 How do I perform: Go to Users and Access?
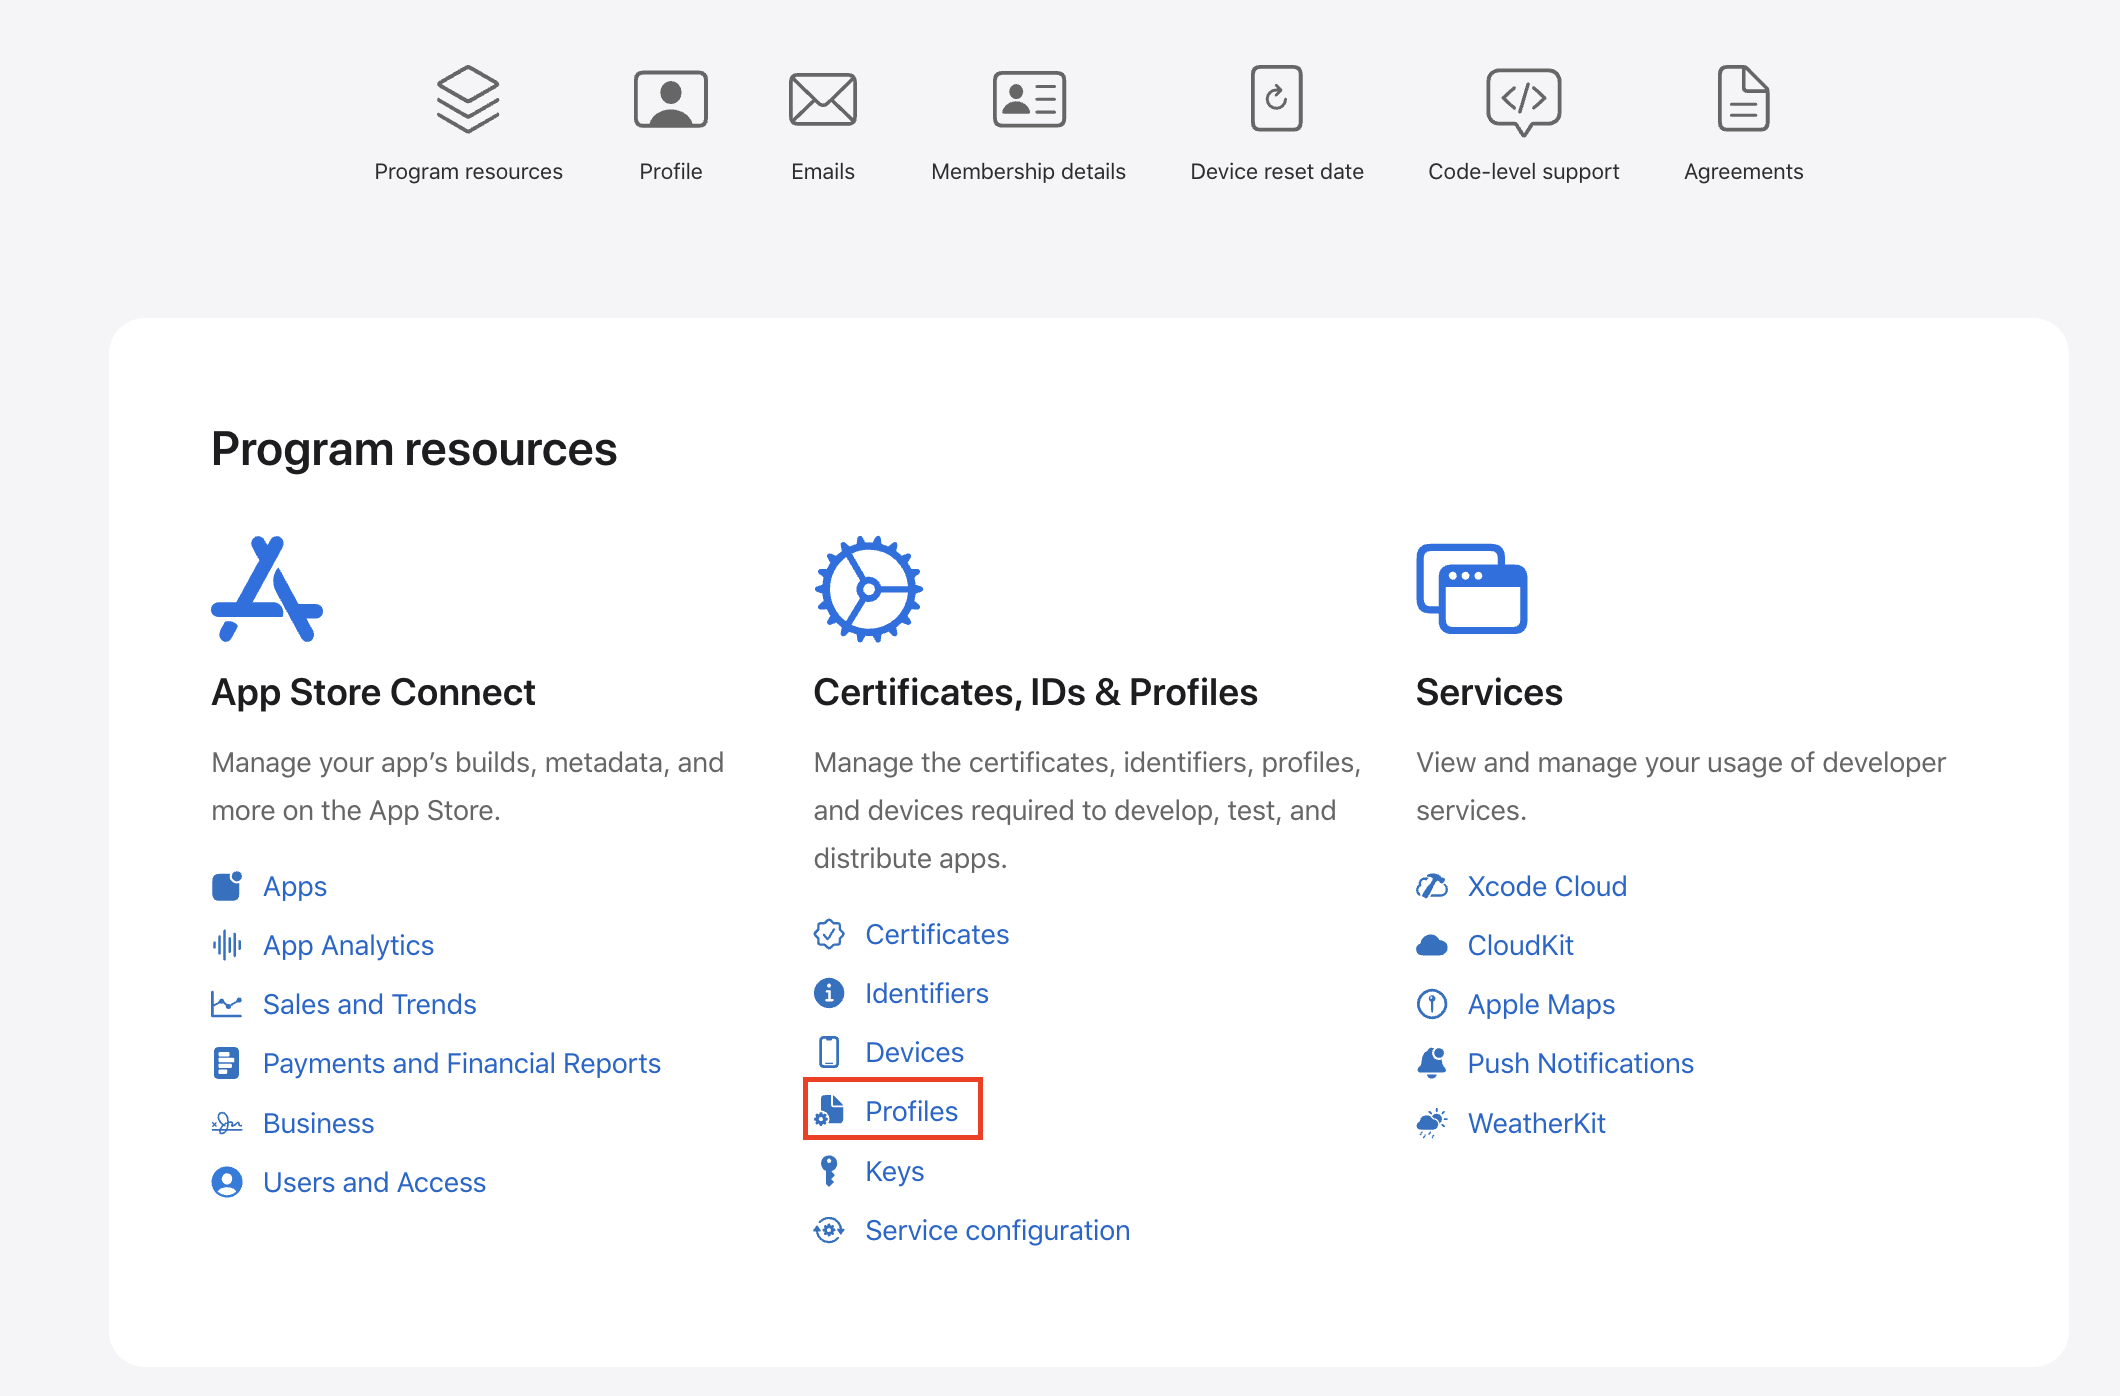pyautogui.click(x=374, y=1182)
